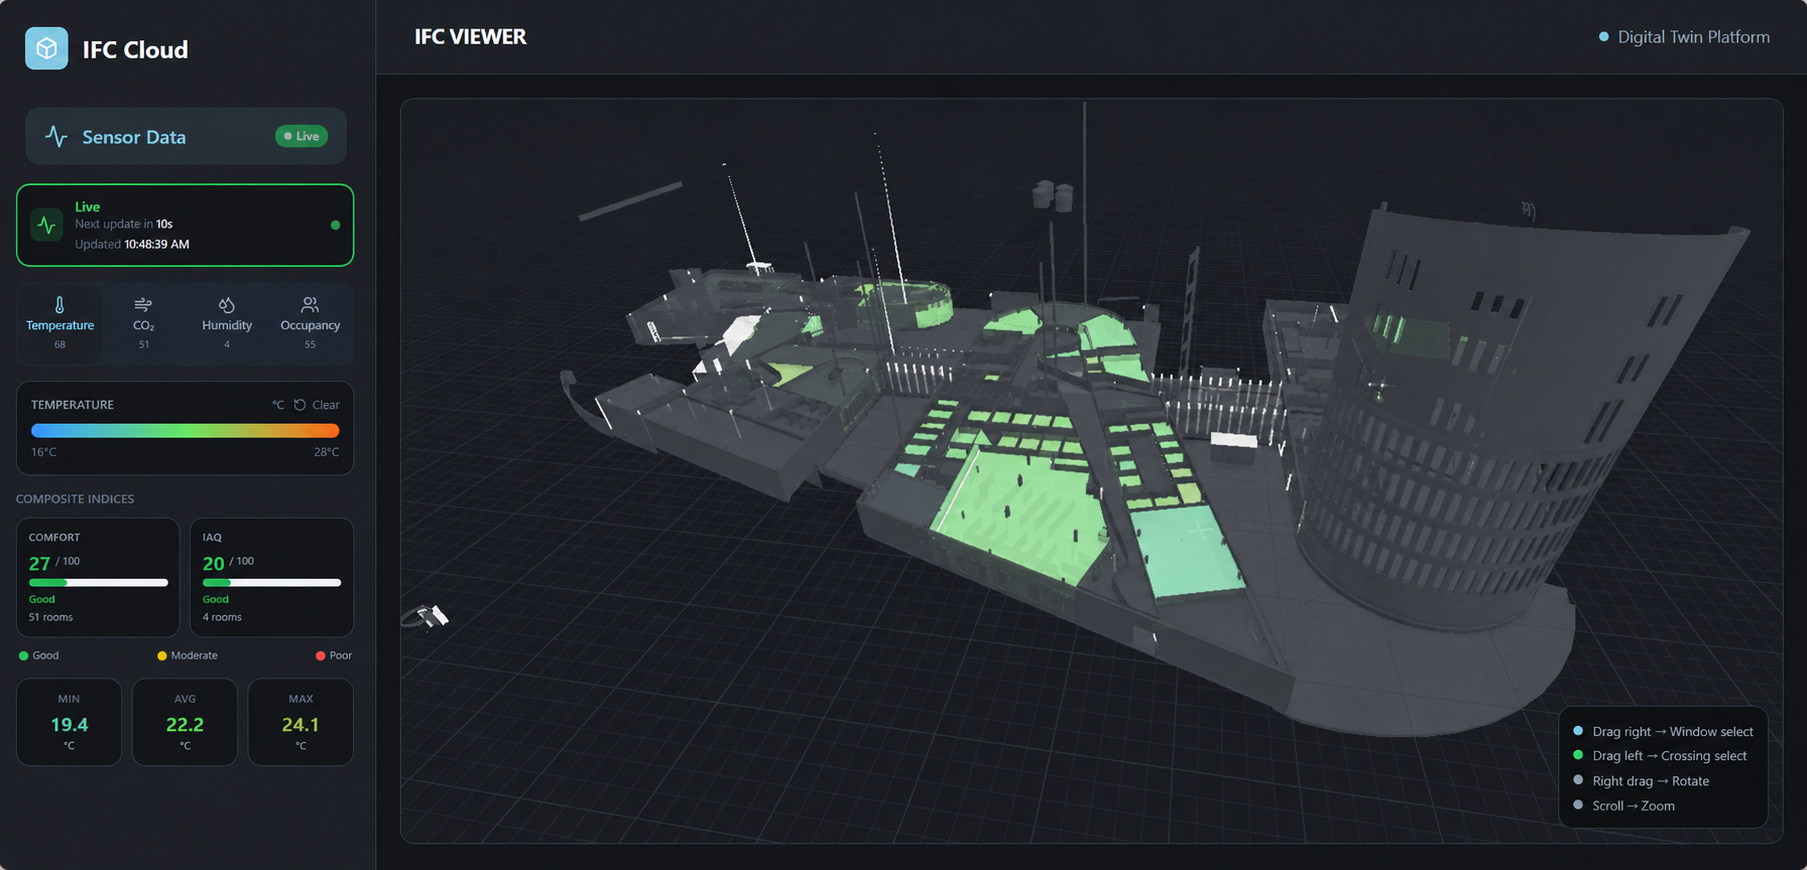Screen dimensions: 1807x870
Task: Click the IFC Cloud cube logo icon
Action: click(x=46, y=49)
